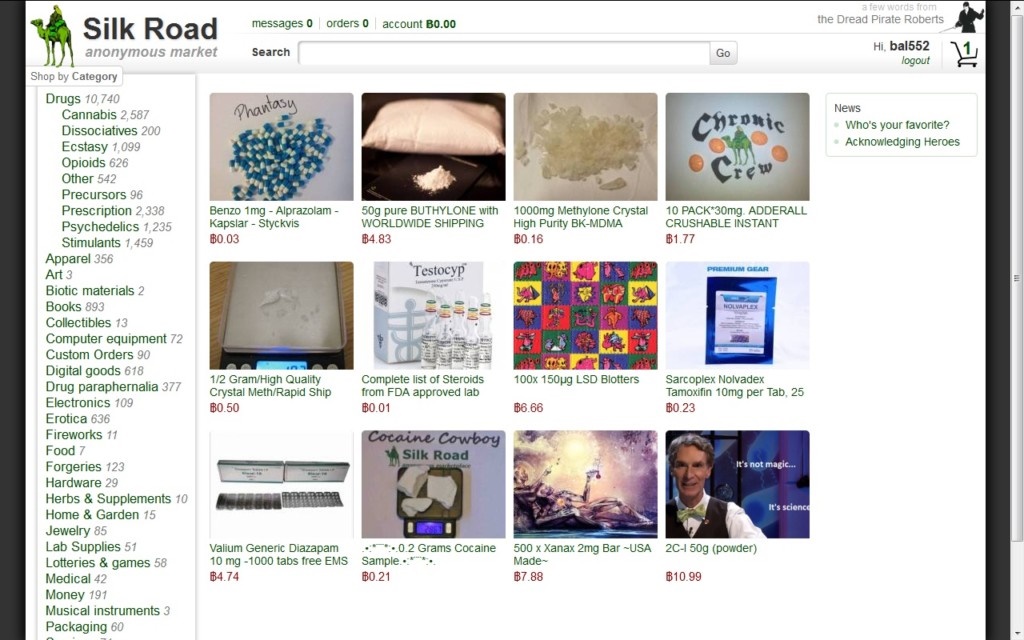This screenshot has height=640, width=1024.
Task: Log out via the logout link
Action: pyautogui.click(x=916, y=61)
